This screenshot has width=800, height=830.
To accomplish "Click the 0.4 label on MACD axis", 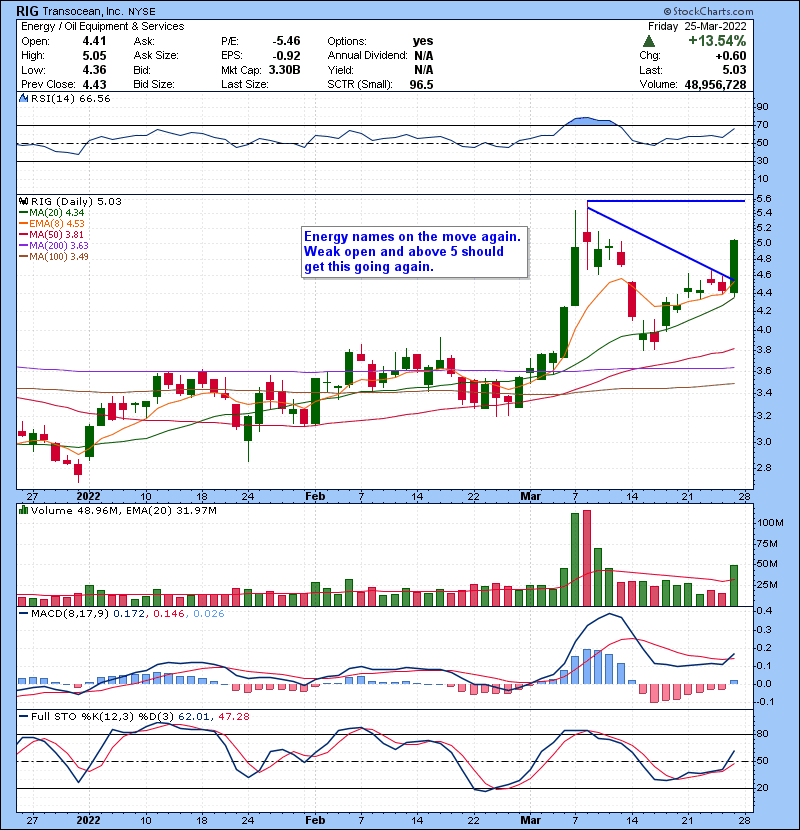I will (x=765, y=611).
